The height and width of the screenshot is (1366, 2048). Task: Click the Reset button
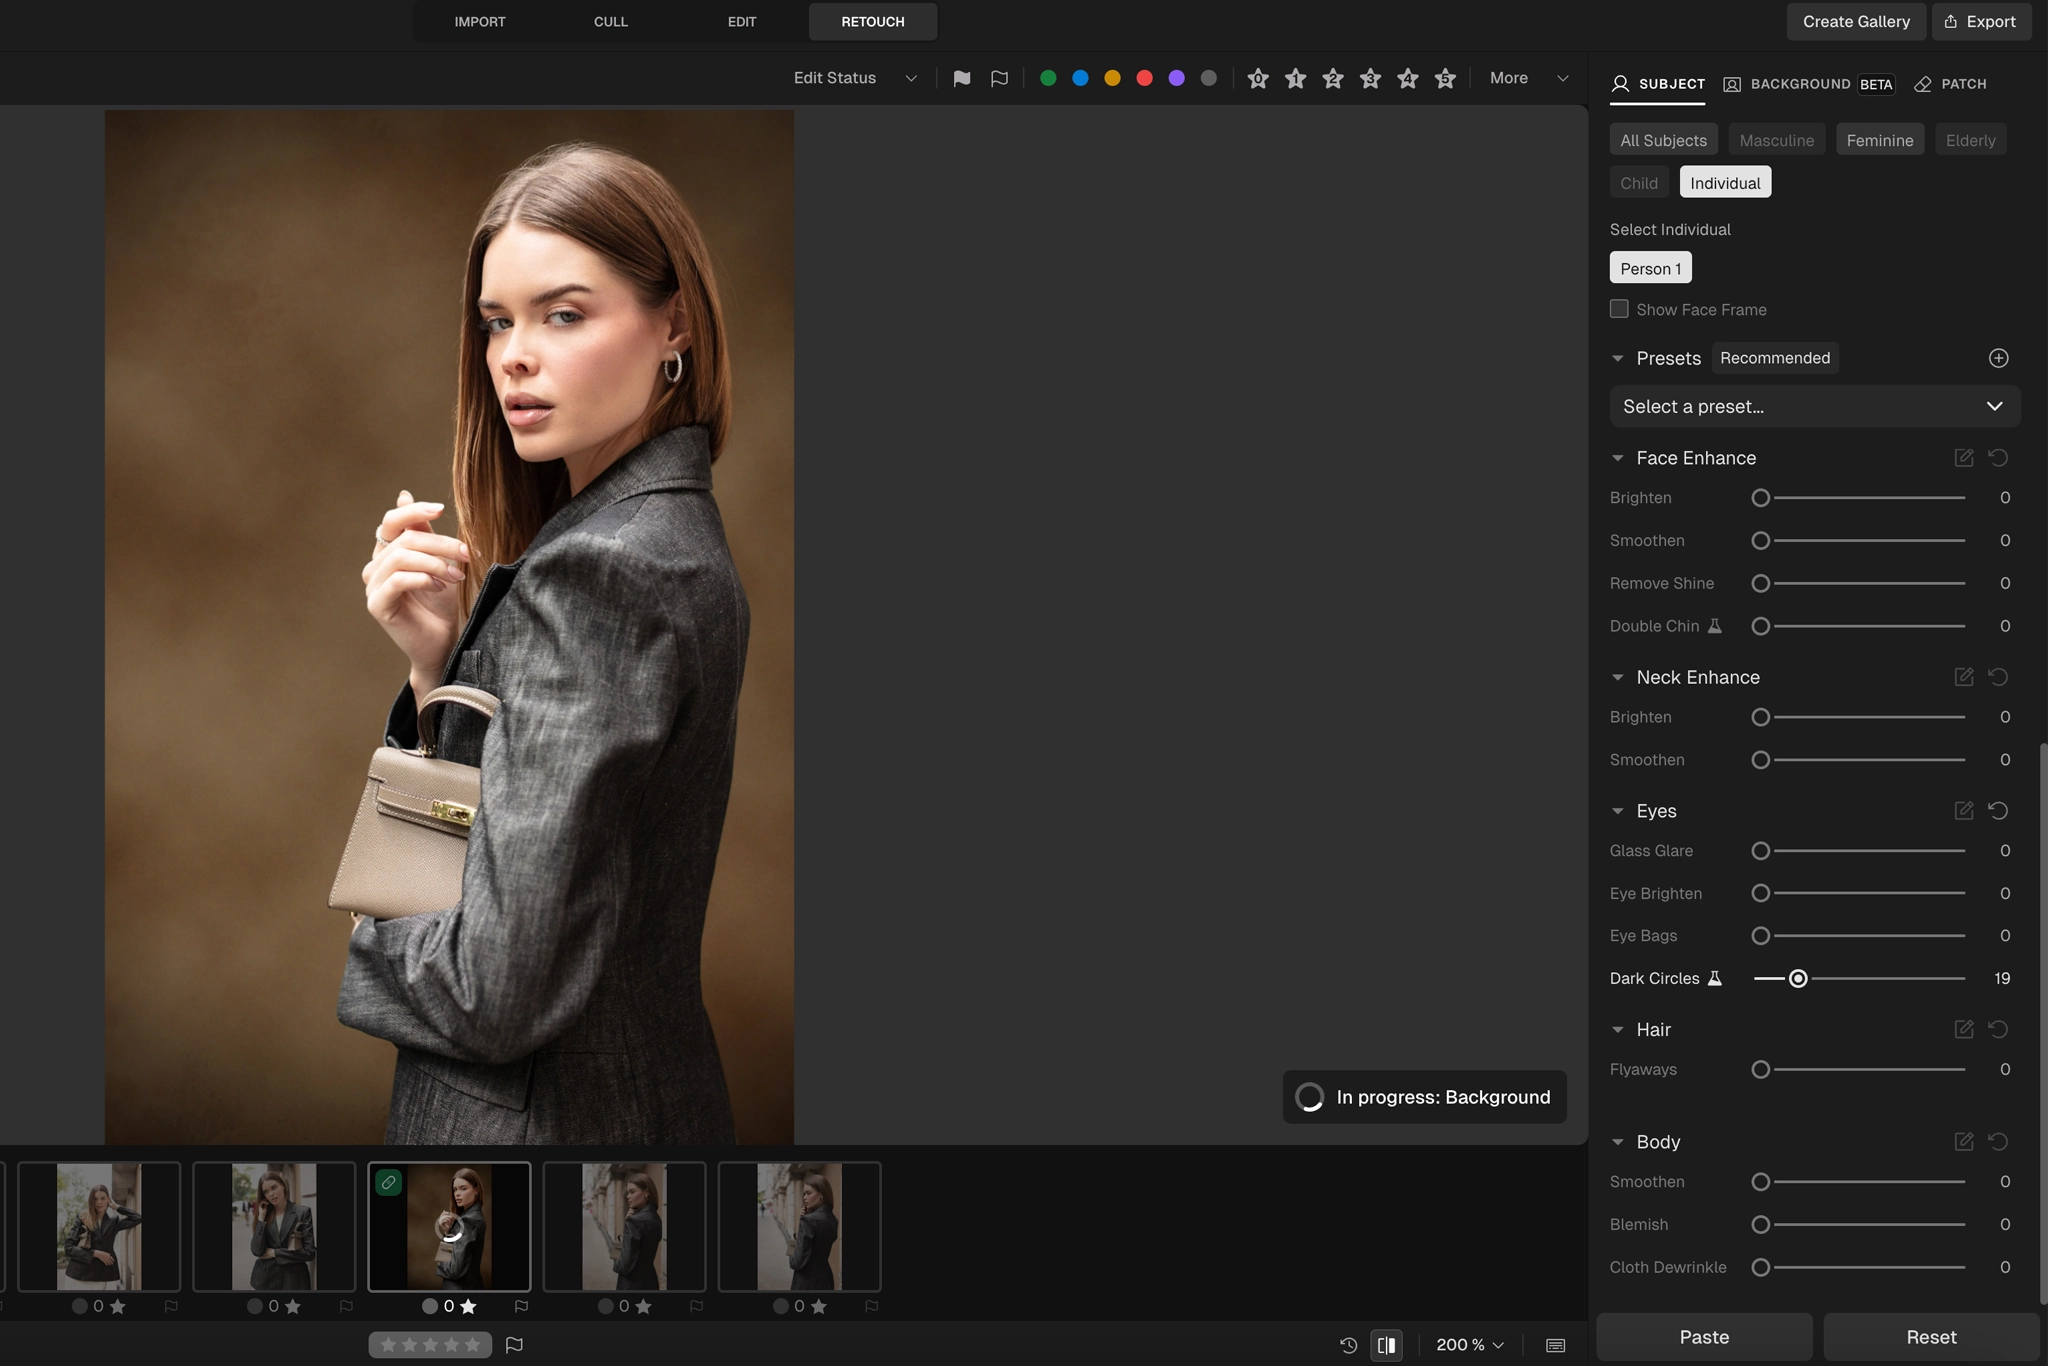pos(1930,1337)
